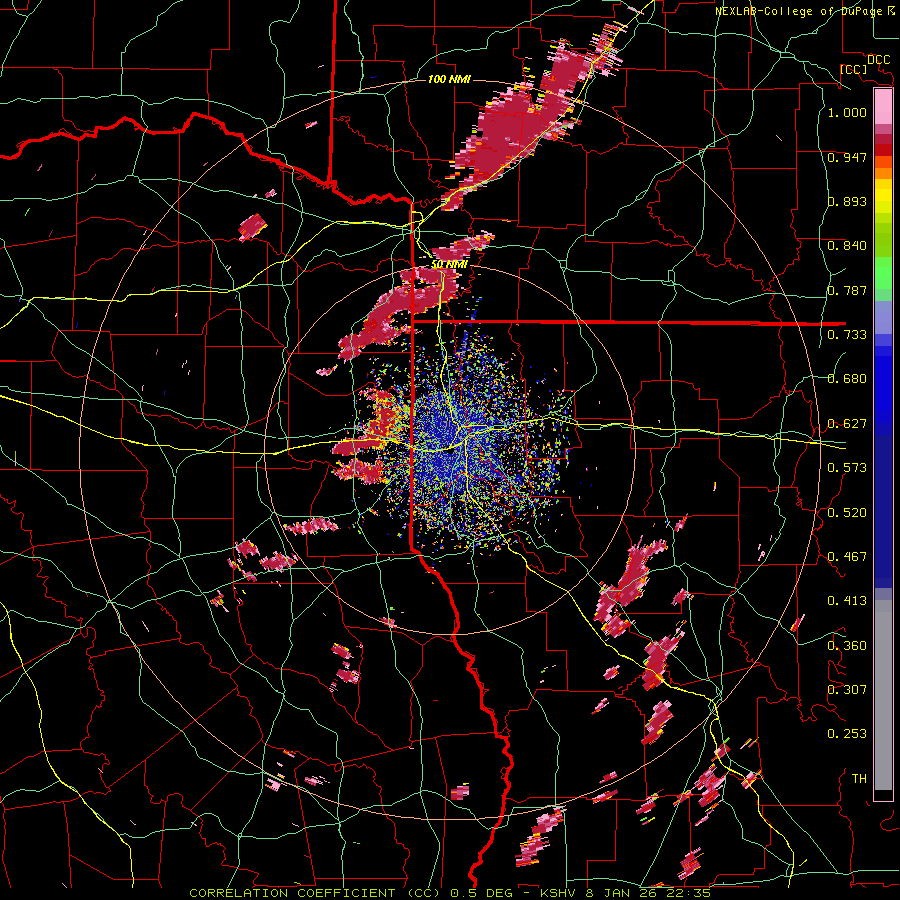This screenshot has width=900, height=900.
Task: Click the TH threshold label
Action: (859, 779)
